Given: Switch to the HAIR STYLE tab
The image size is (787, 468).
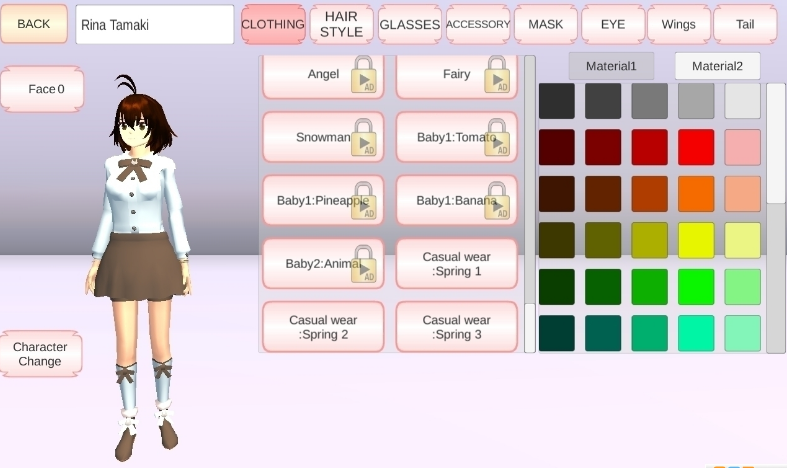Looking at the screenshot, I should click(x=341, y=25).
